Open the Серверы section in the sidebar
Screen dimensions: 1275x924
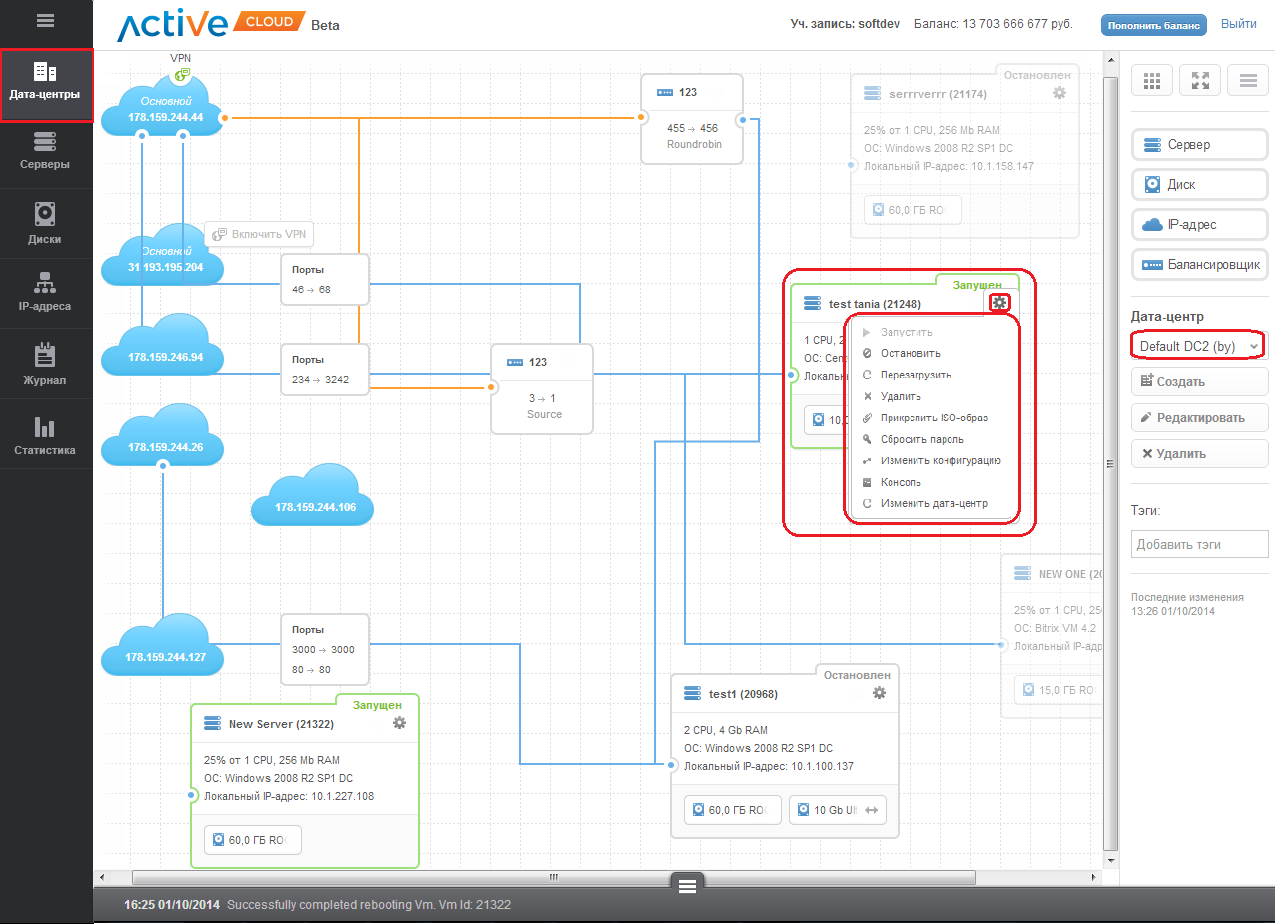click(45, 151)
